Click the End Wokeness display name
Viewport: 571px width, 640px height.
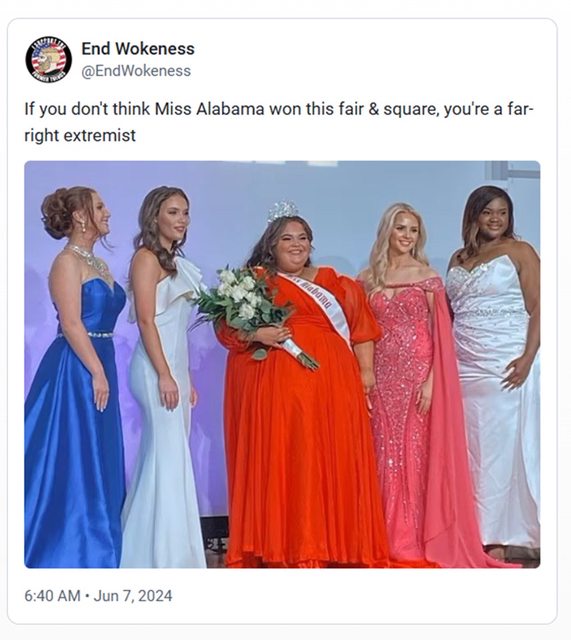point(138,49)
